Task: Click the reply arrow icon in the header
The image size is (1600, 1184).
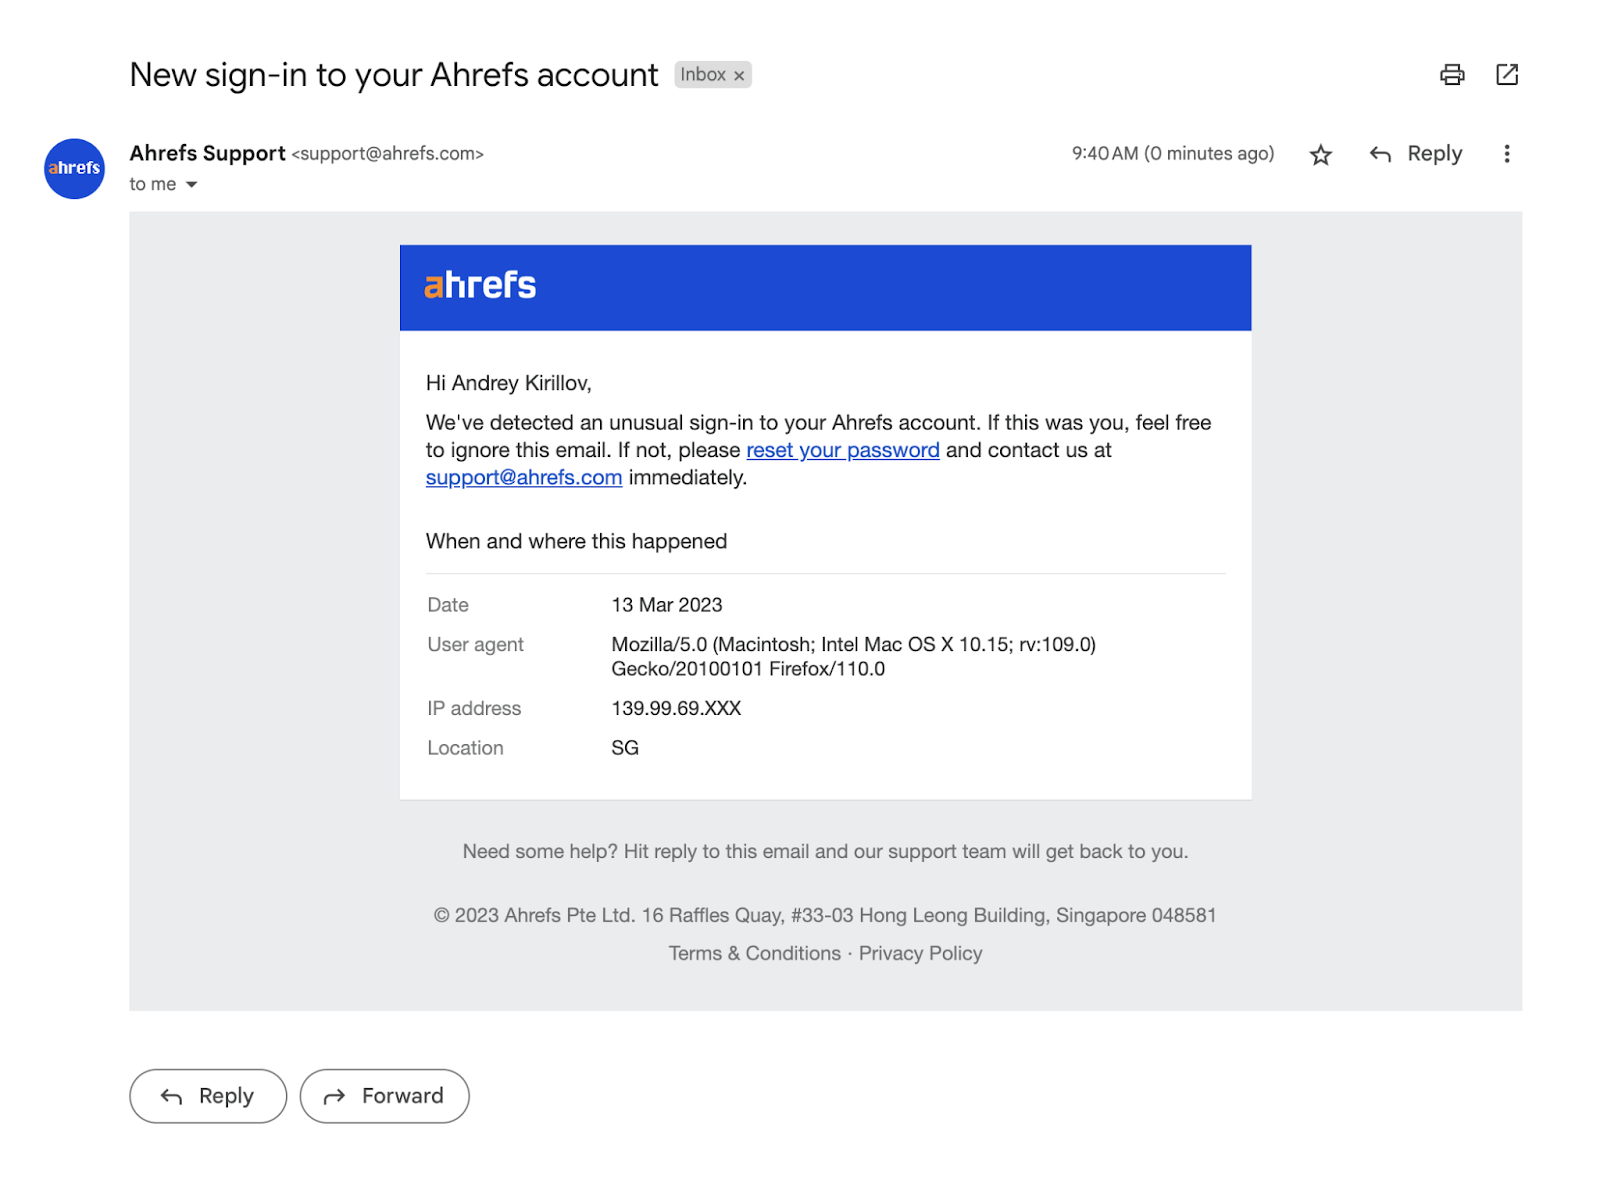Action: 1381,154
